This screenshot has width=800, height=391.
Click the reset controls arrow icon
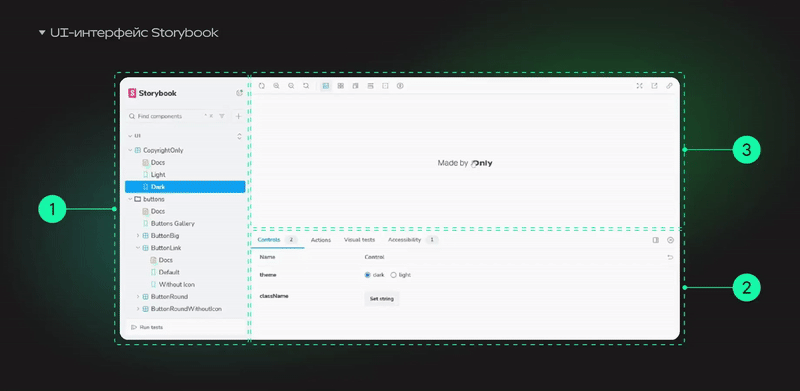coord(670,257)
